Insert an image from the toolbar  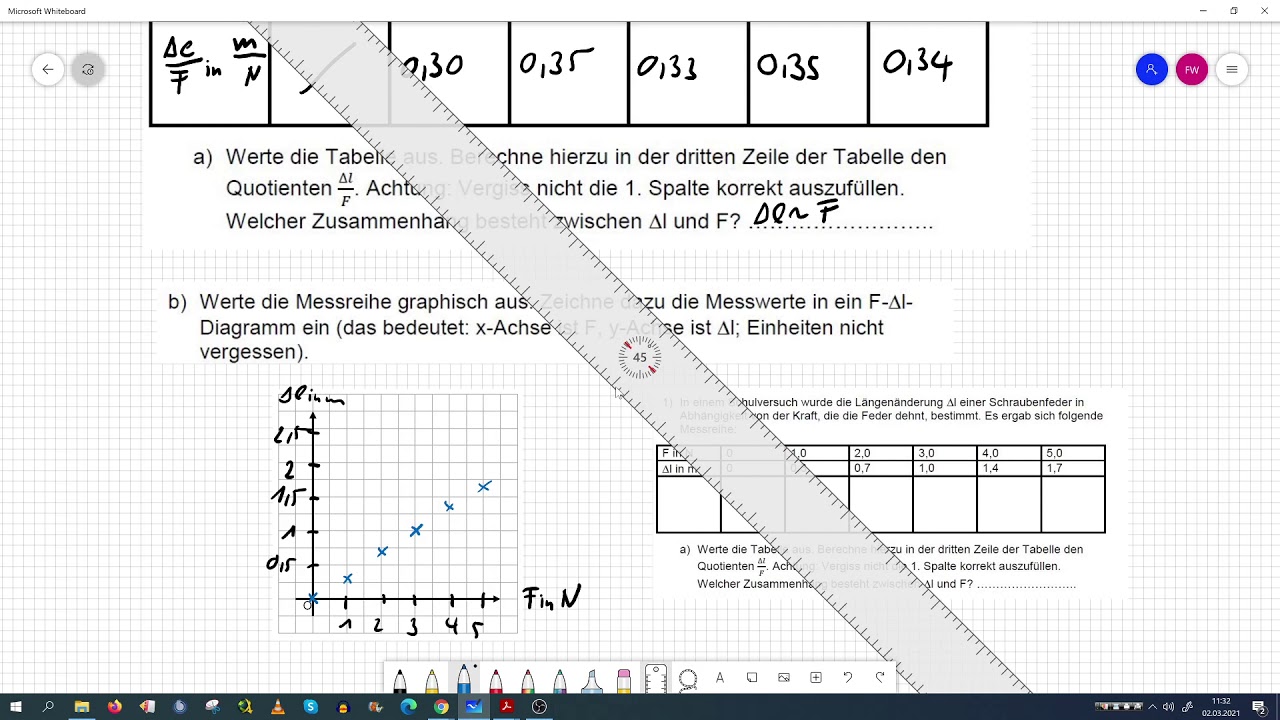[784, 678]
